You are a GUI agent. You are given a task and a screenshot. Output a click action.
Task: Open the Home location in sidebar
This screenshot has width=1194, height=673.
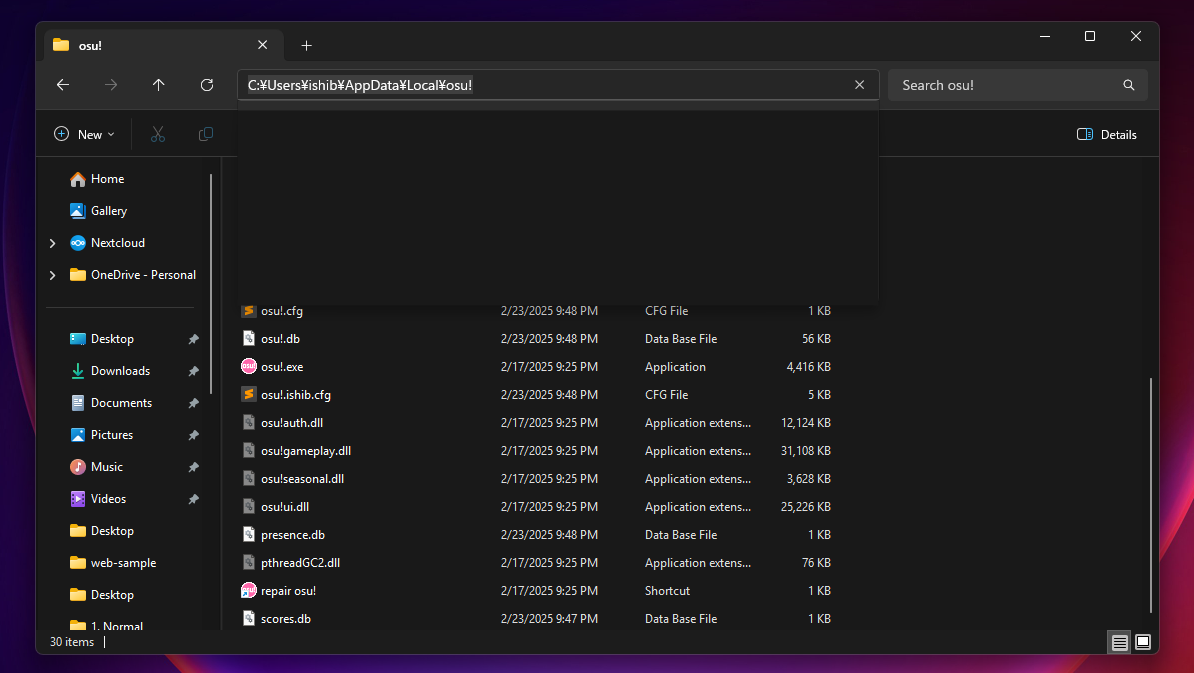pos(107,179)
